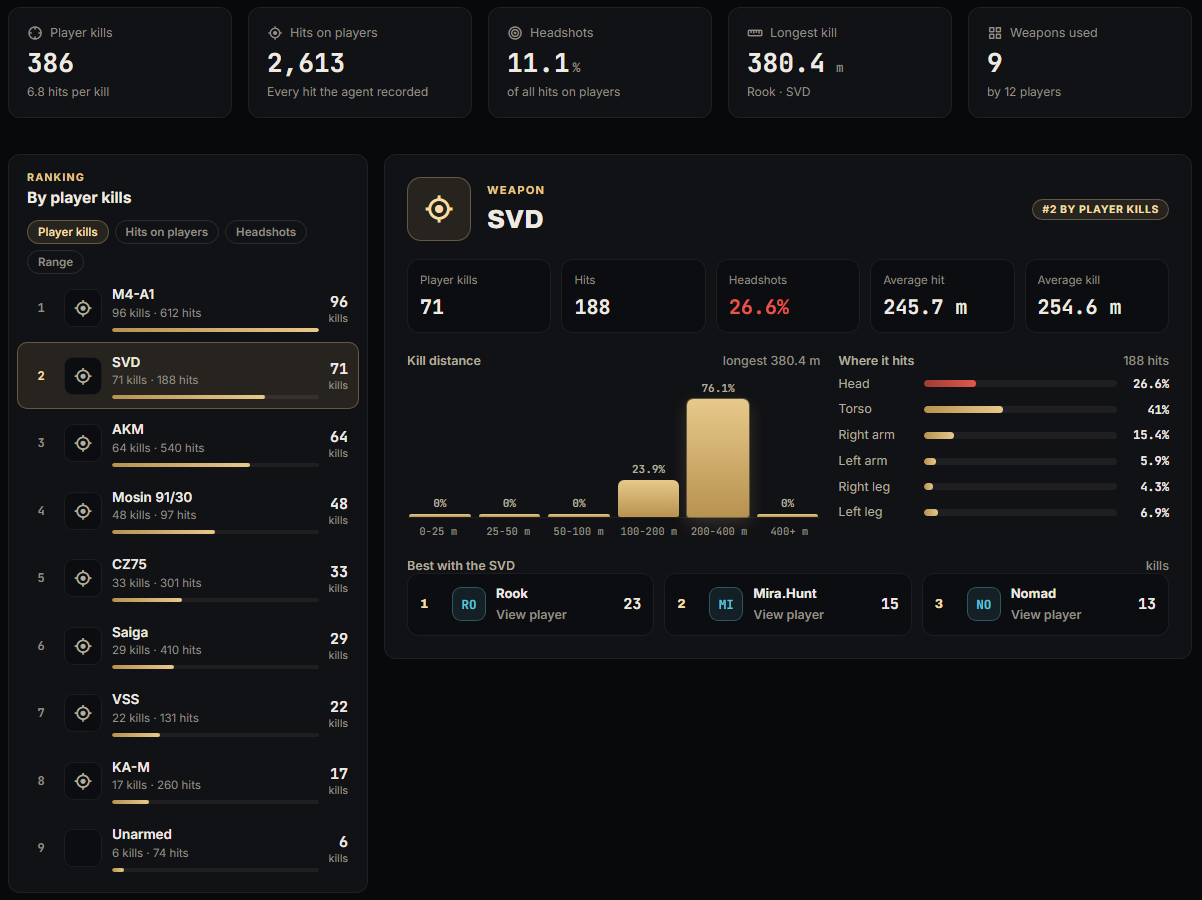View player link for Mira.Hunt
Viewport: 1202px width, 900px height.
788,615
